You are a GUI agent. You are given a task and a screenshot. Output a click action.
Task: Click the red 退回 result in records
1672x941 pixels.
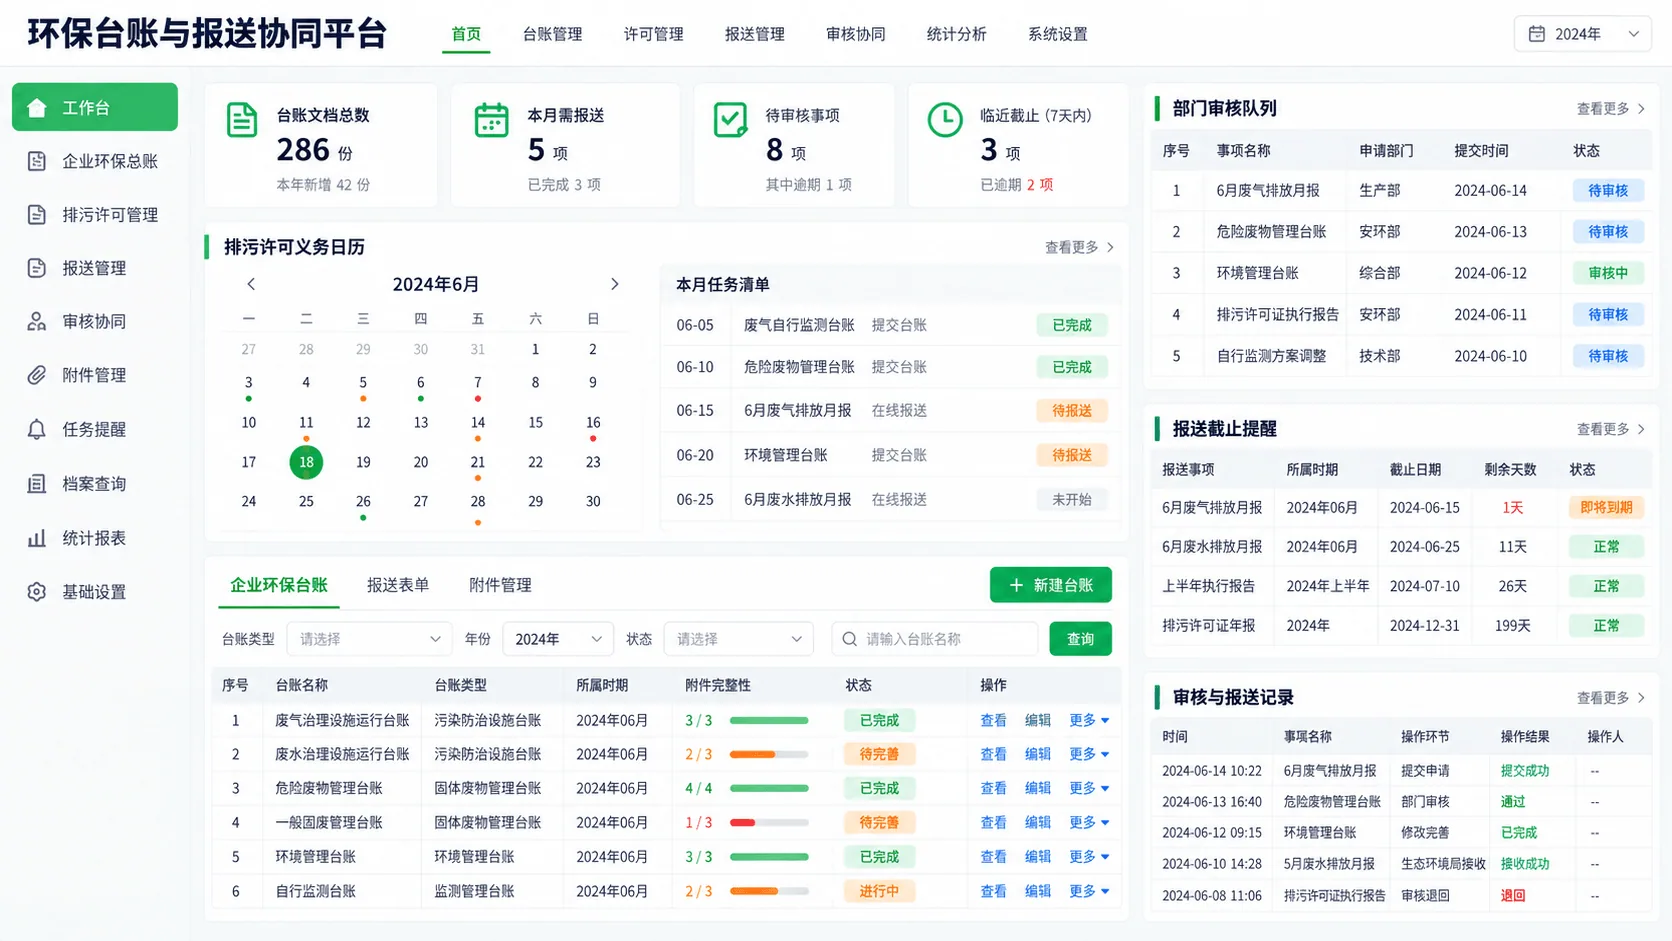tap(1513, 895)
